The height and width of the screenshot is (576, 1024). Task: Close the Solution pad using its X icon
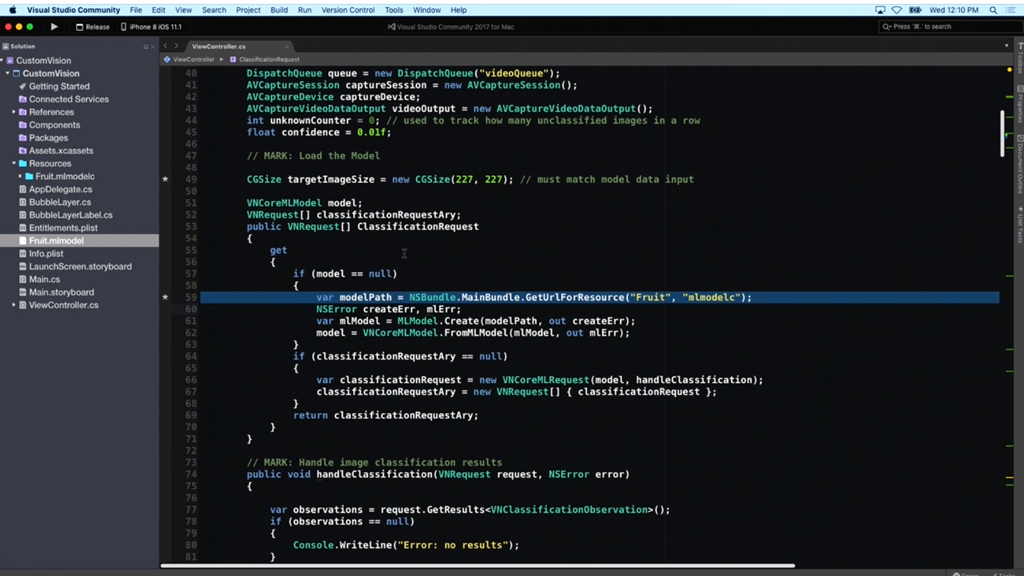(x=152, y=46)
